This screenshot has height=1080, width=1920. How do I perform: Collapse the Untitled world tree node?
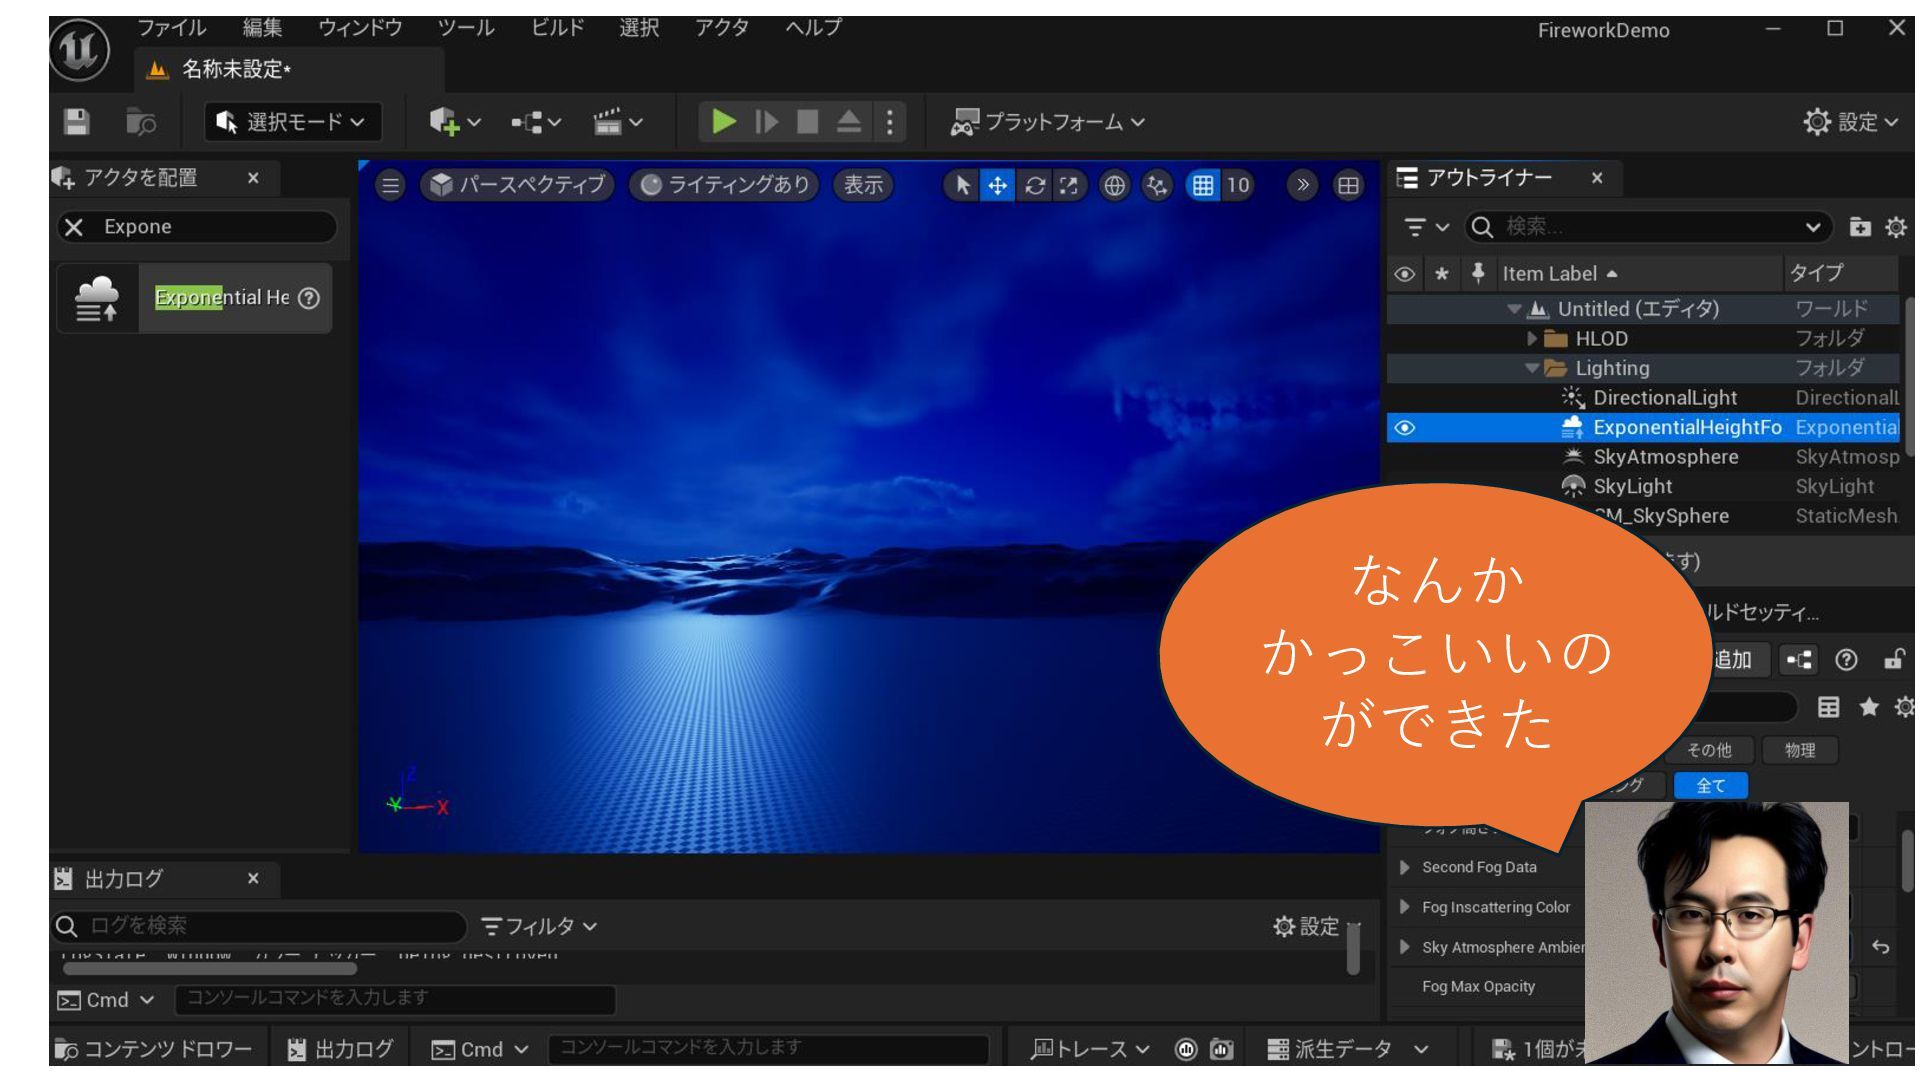tap(1514, 309)
